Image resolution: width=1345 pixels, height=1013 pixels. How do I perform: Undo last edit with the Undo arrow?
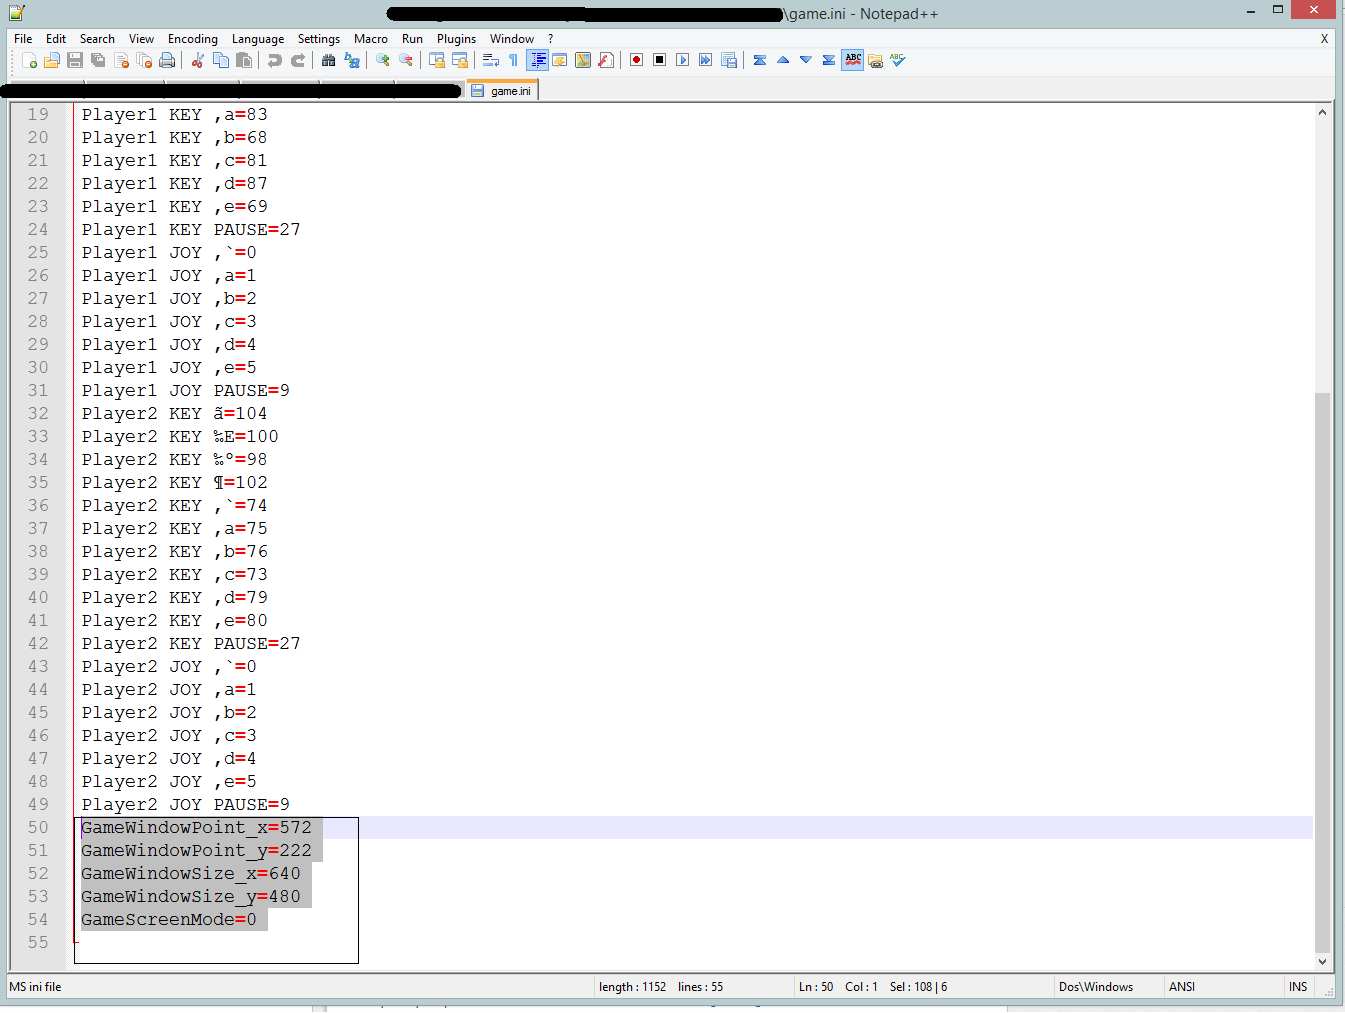pos(275,61)
